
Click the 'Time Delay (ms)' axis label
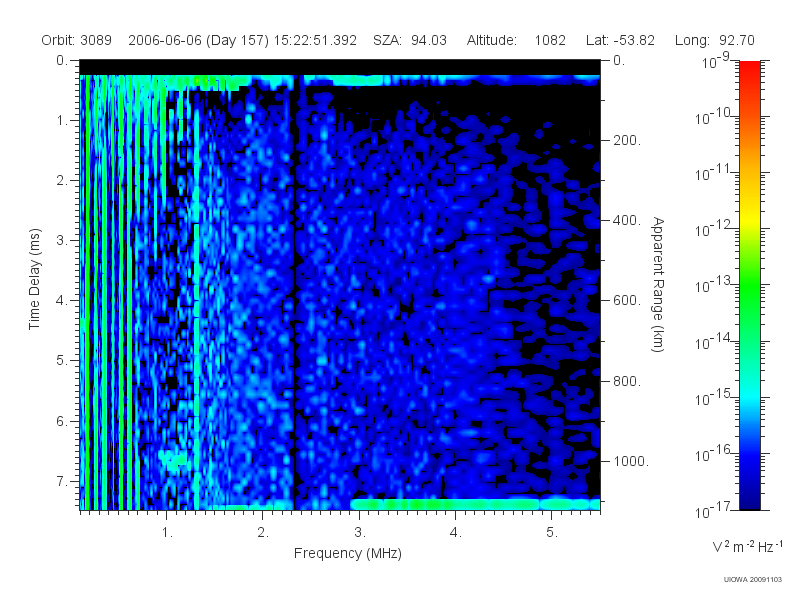(34, 279)
